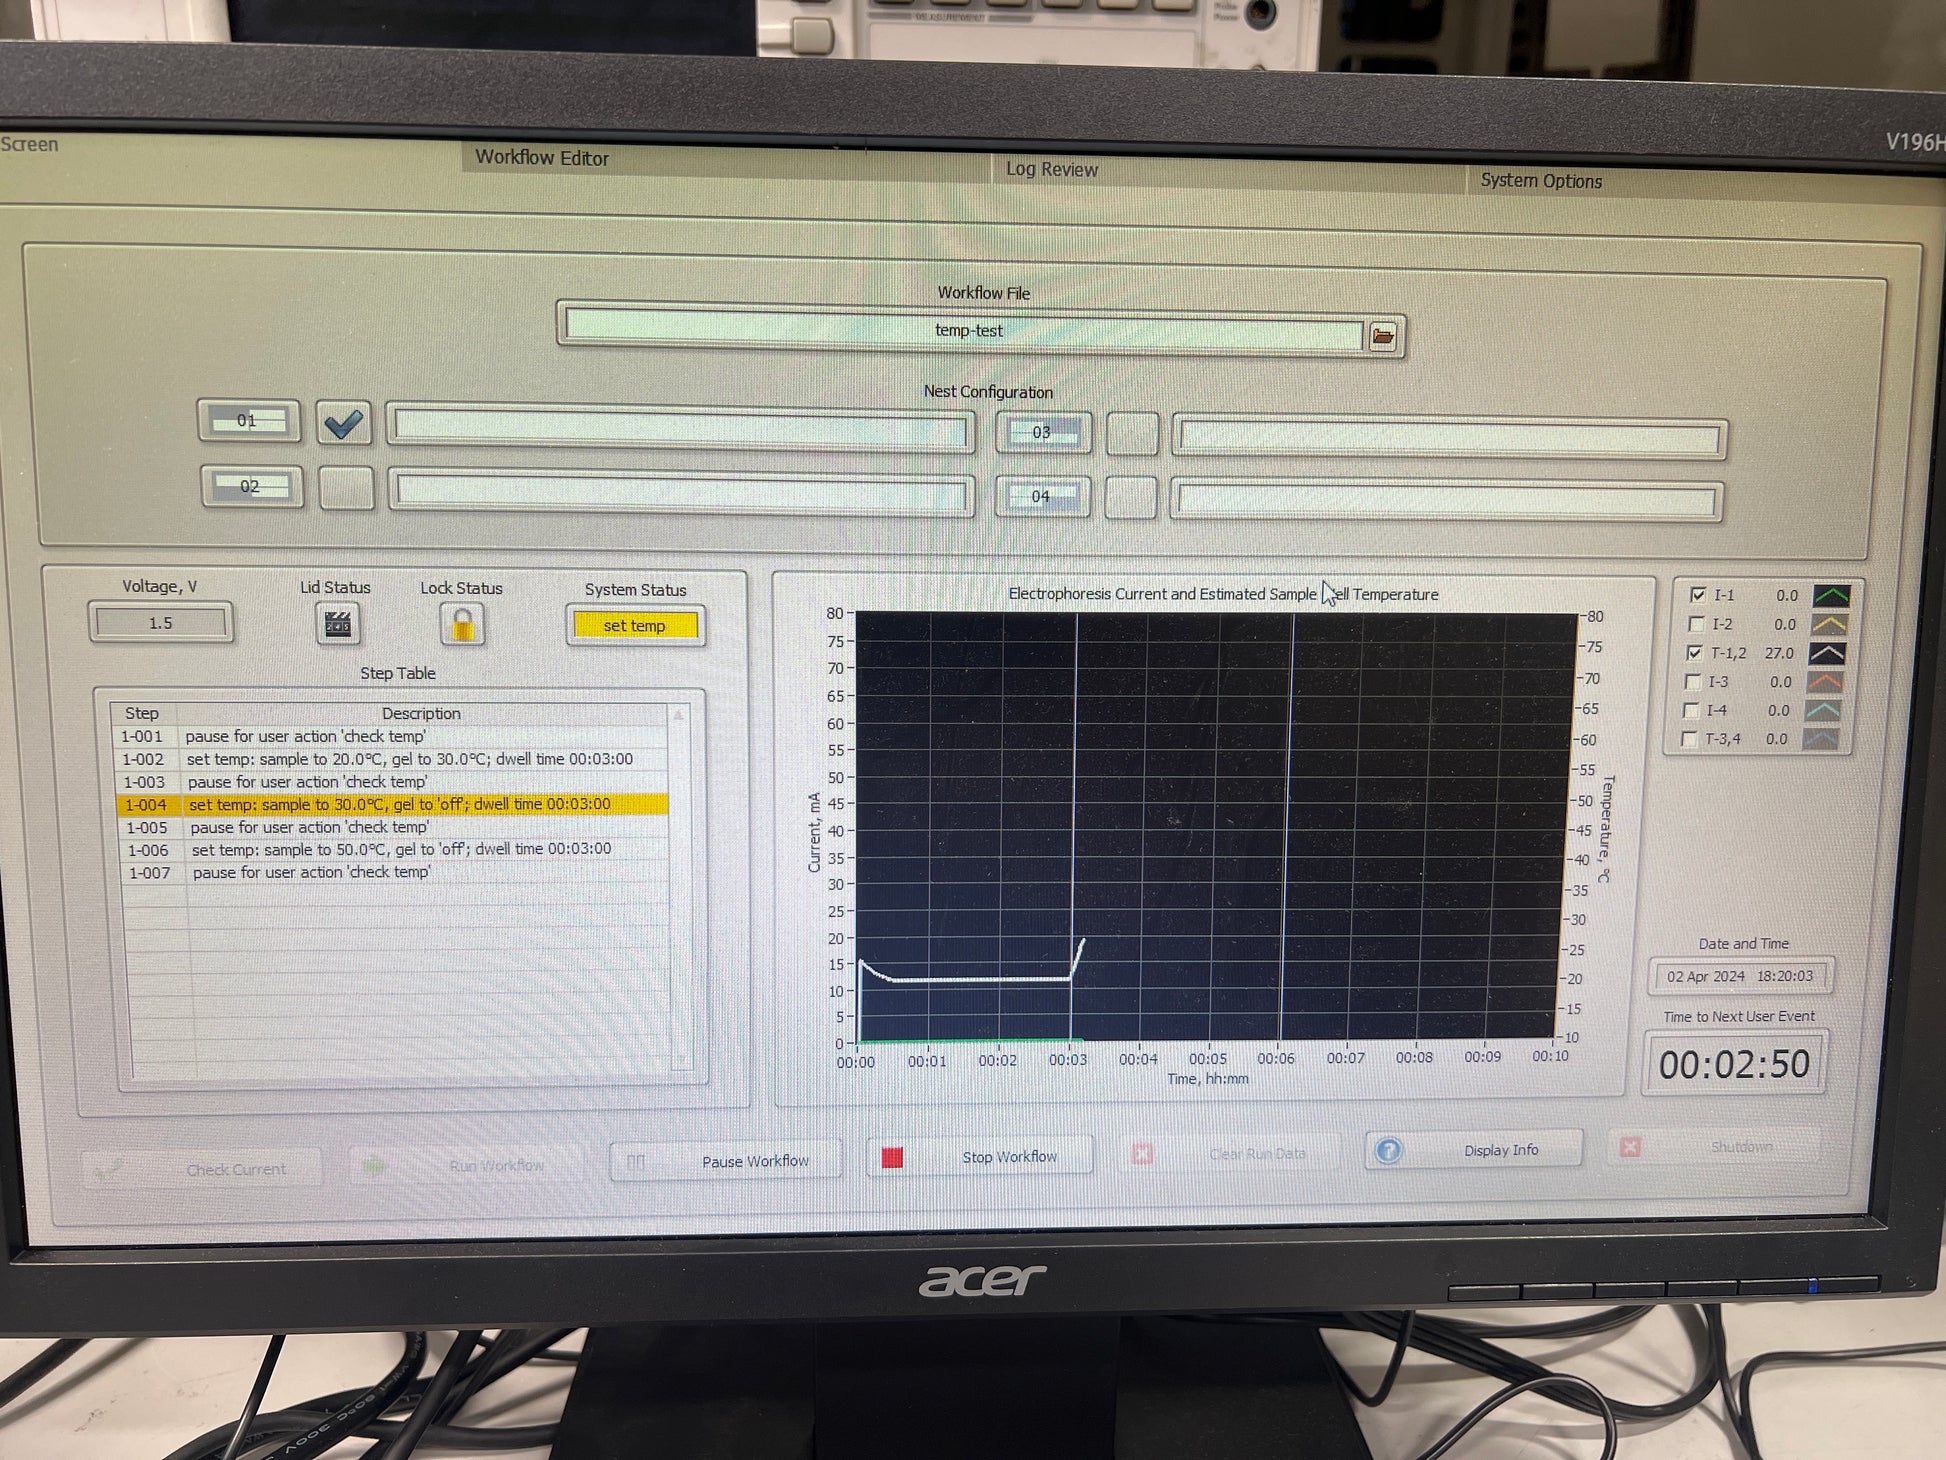This screenshot has width=1946, height=1460.
Task: Click the Workflow File name field
Action: point(964,331)
